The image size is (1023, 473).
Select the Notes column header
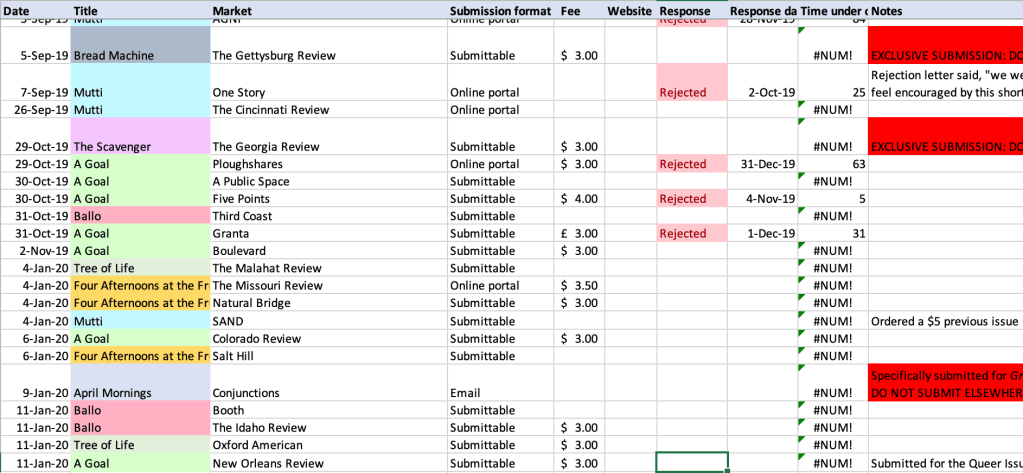point(945,10)
